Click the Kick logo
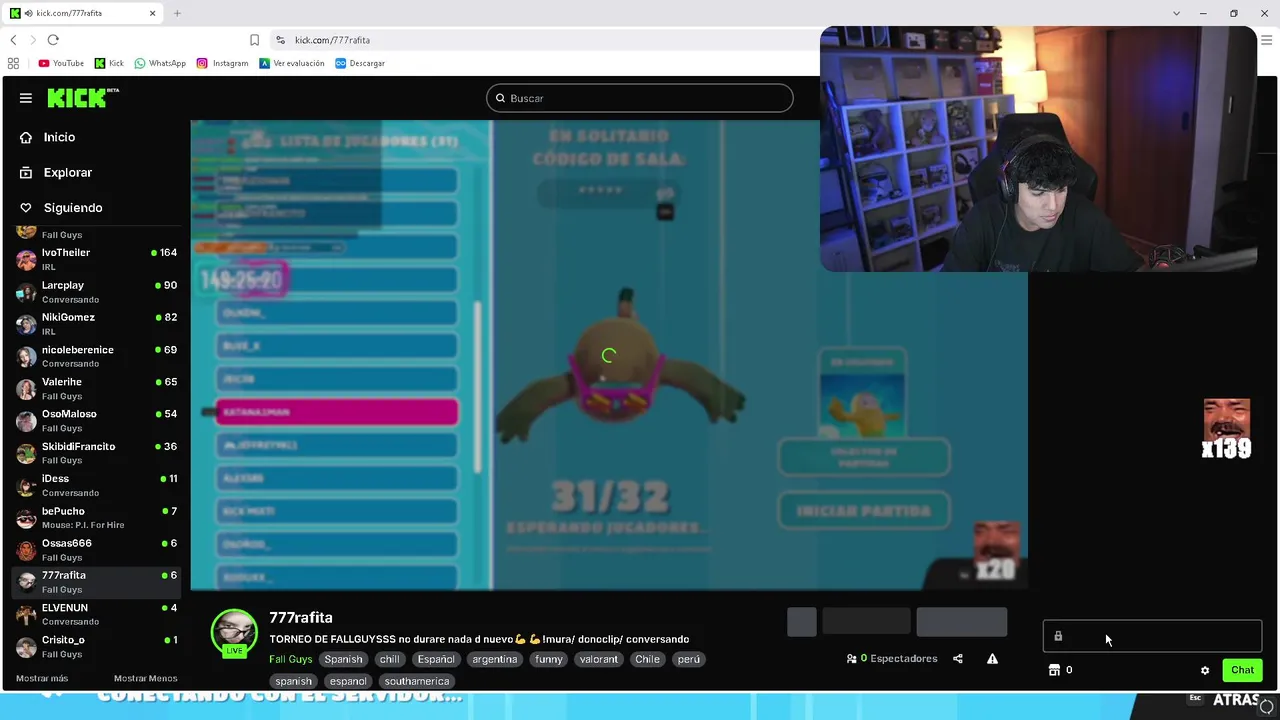This screenshot has width=1280, height=720. pos(82,98)
